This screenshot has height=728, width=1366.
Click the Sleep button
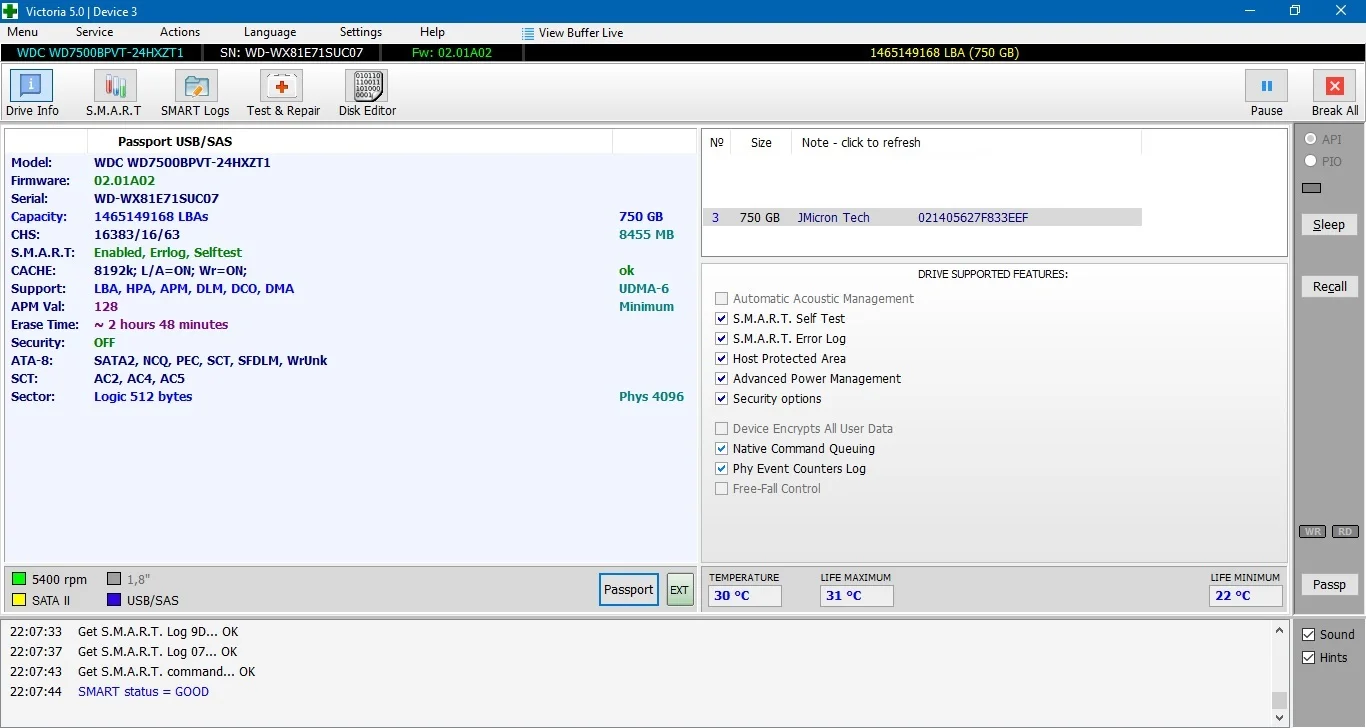pos(1329,225)
